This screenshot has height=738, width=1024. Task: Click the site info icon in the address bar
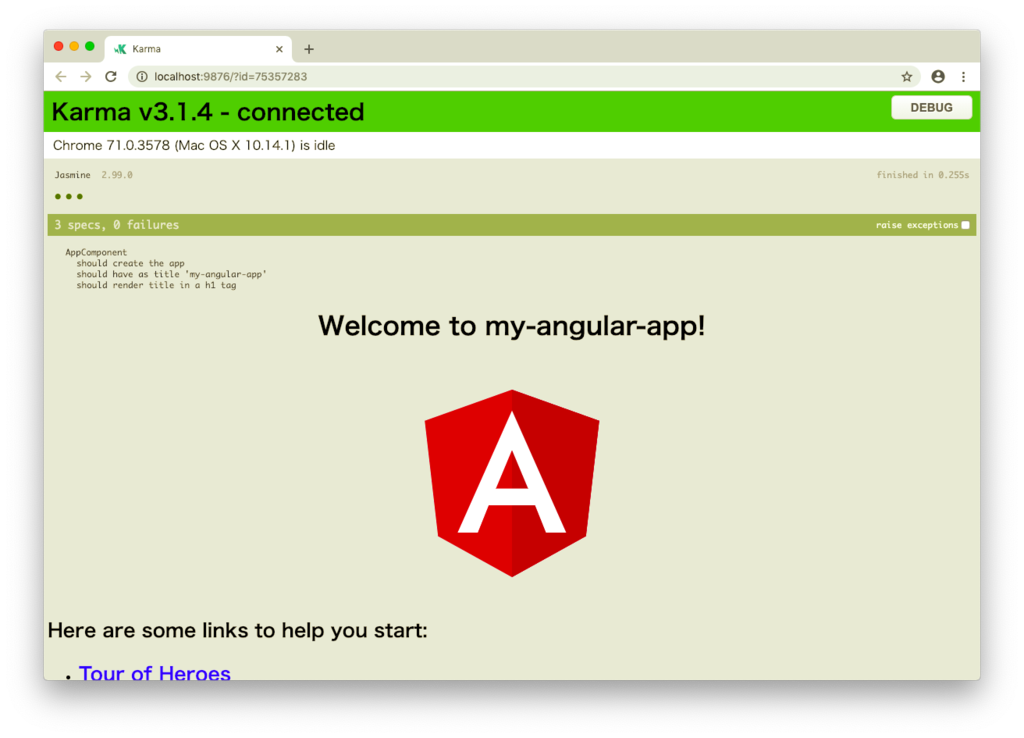coord(142,76)
